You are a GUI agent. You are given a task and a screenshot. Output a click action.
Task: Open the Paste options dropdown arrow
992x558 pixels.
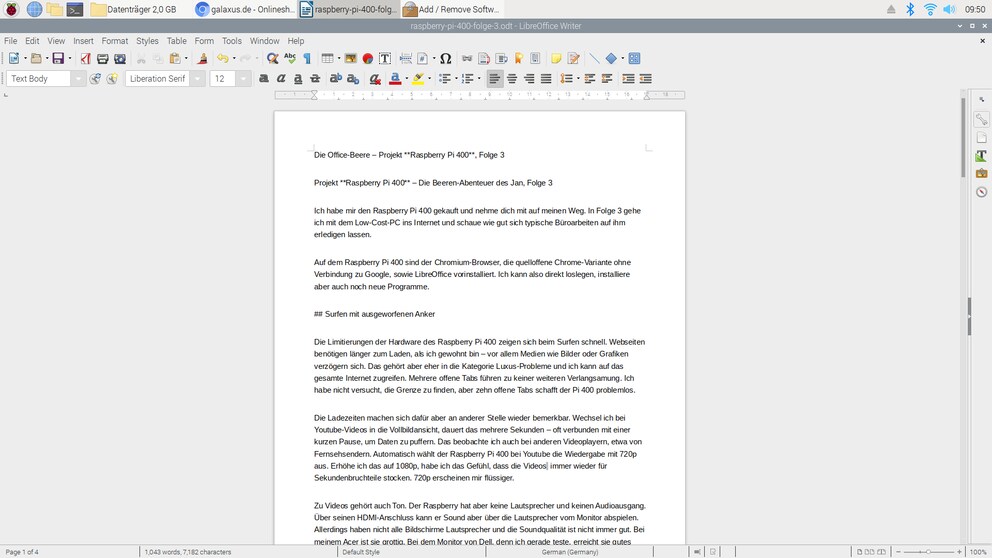(186, 58)
